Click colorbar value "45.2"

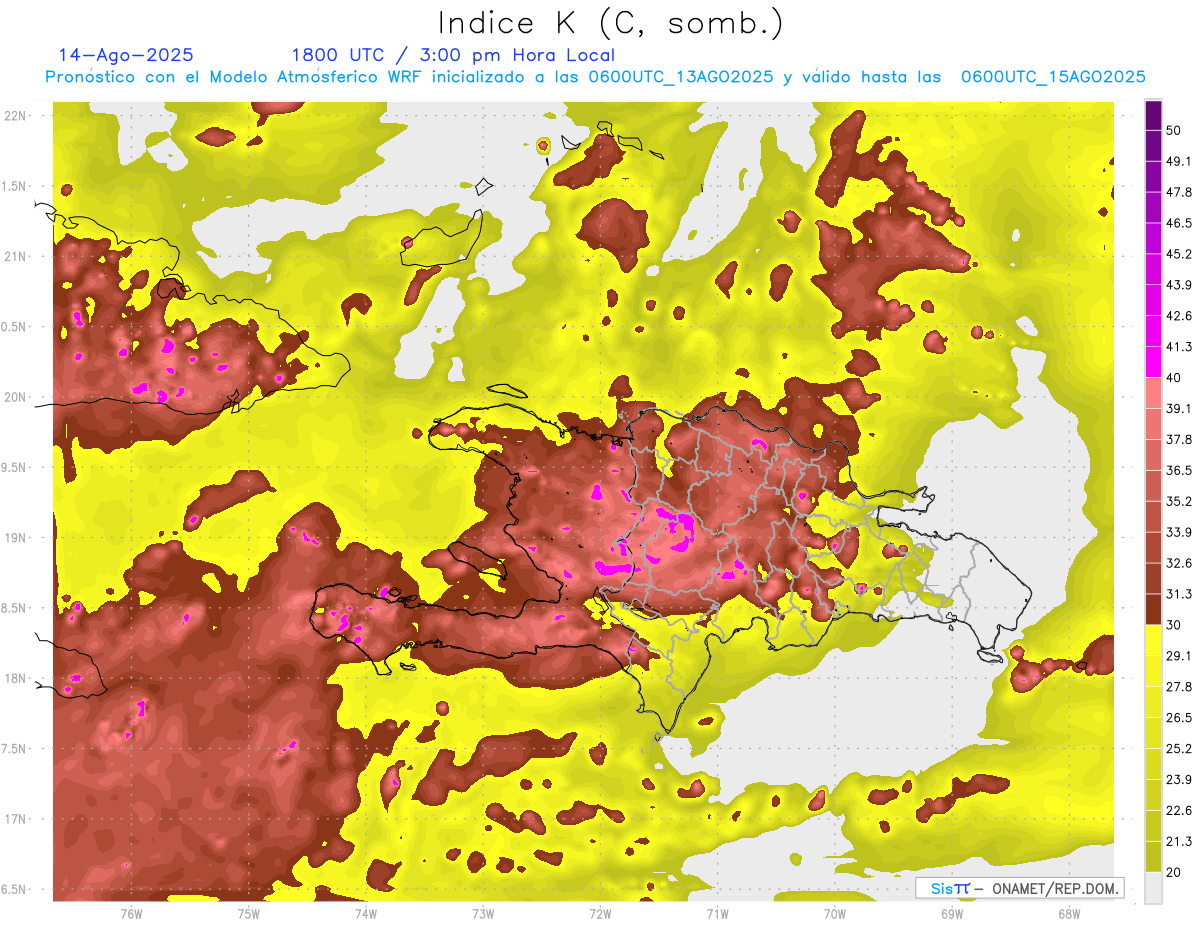click(x=1178, y=254)
